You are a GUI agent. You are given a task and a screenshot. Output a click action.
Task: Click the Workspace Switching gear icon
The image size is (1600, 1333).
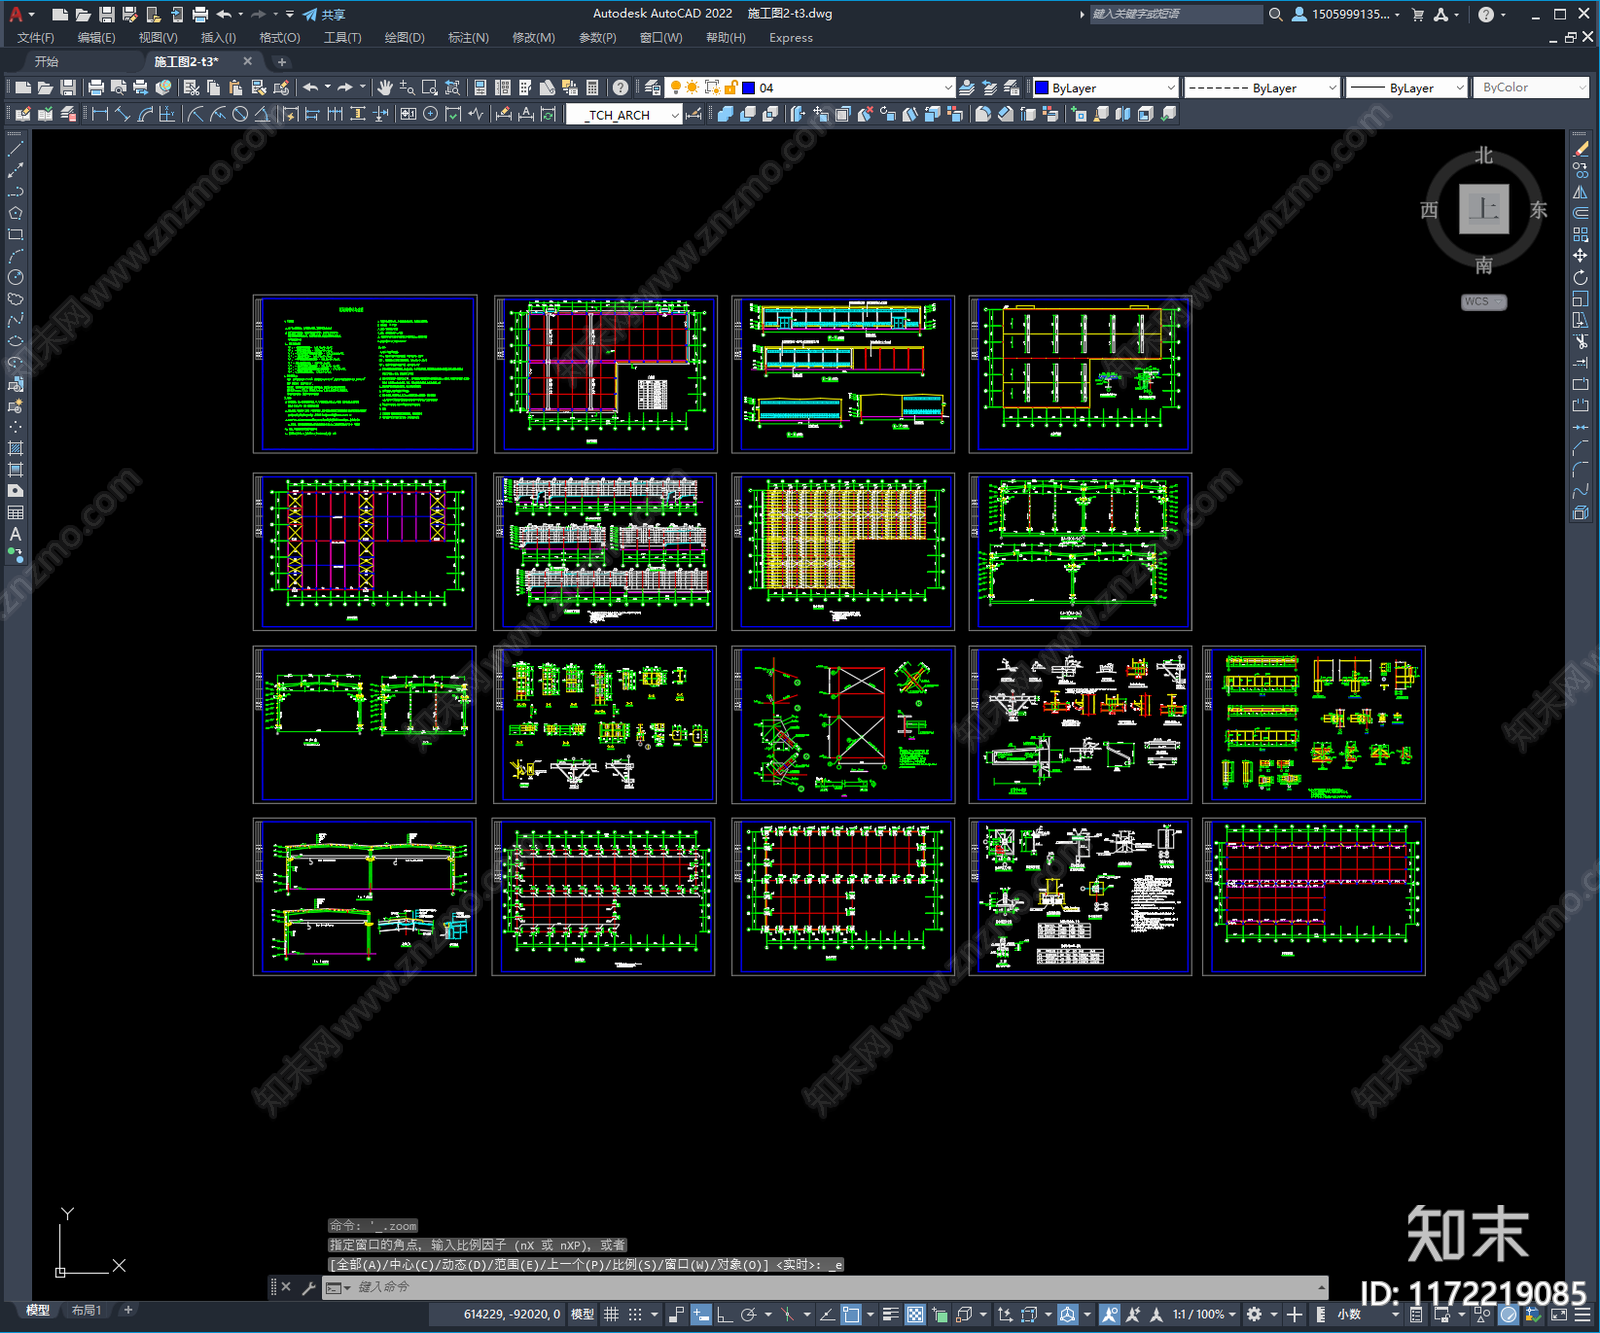1254,1314
